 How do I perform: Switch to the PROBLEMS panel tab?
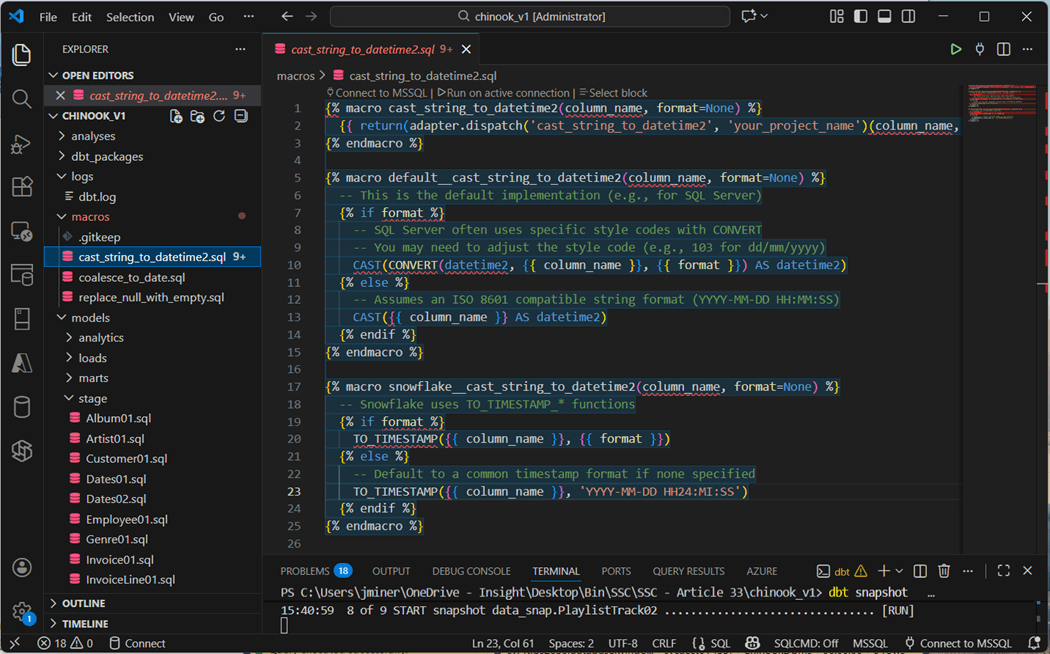point(305,571)
